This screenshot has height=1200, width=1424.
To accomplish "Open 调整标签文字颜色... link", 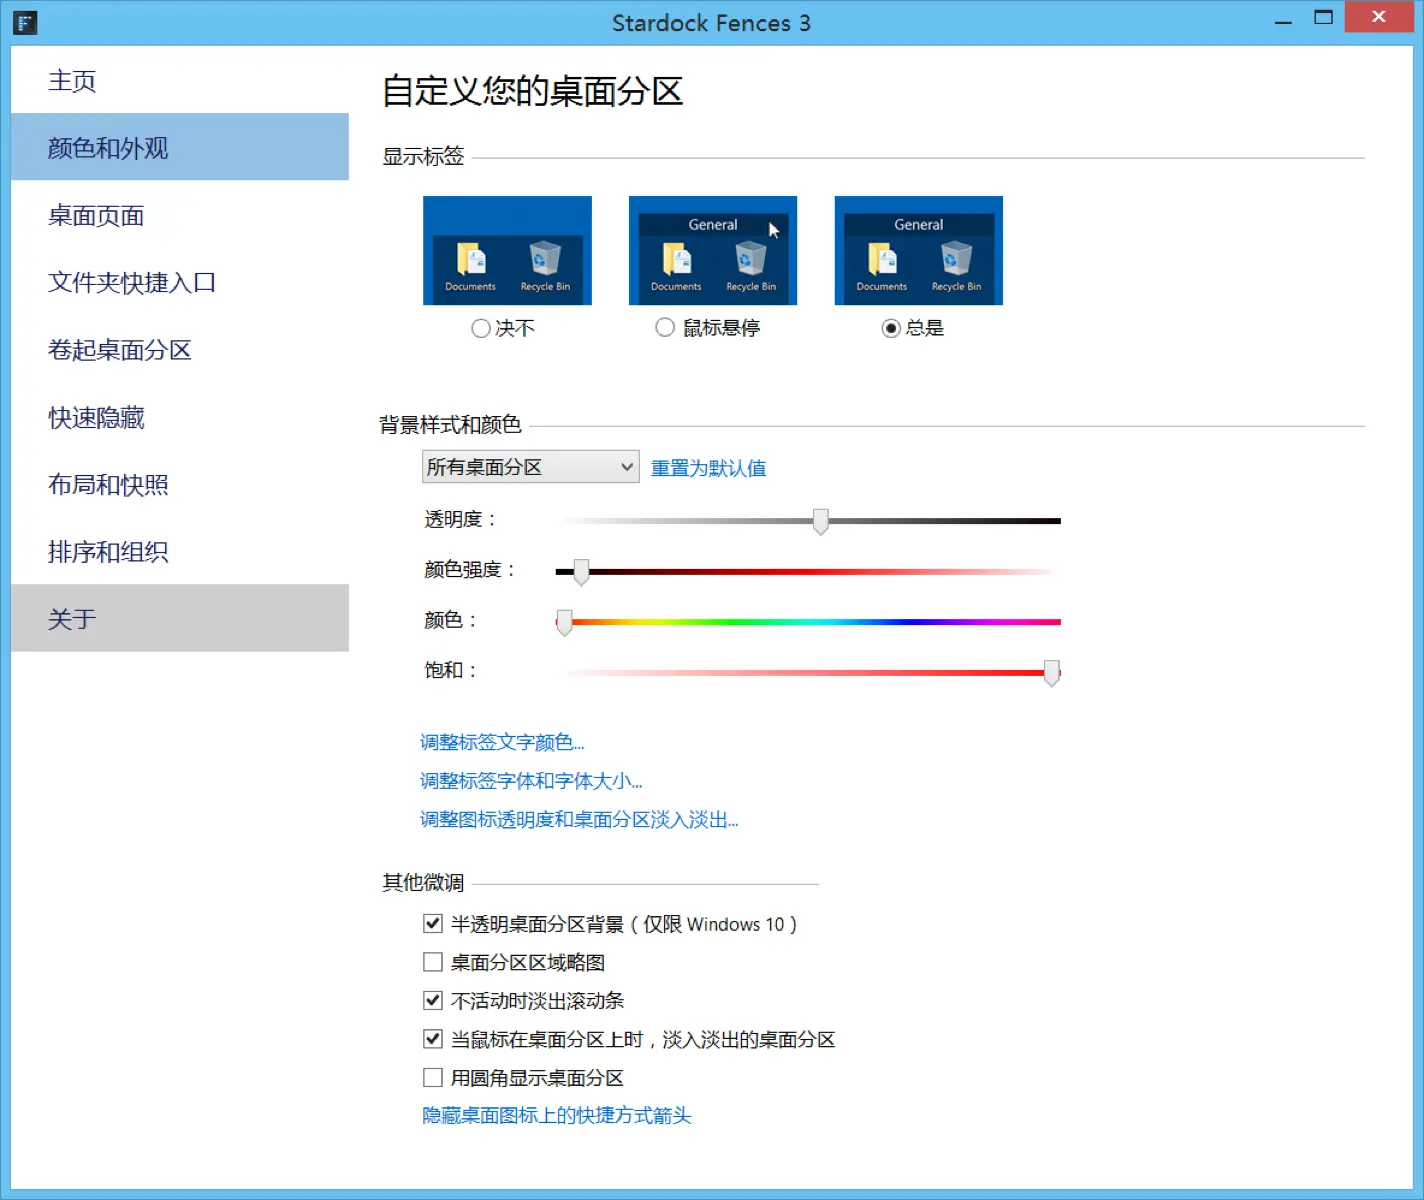I will pos(502,742).
